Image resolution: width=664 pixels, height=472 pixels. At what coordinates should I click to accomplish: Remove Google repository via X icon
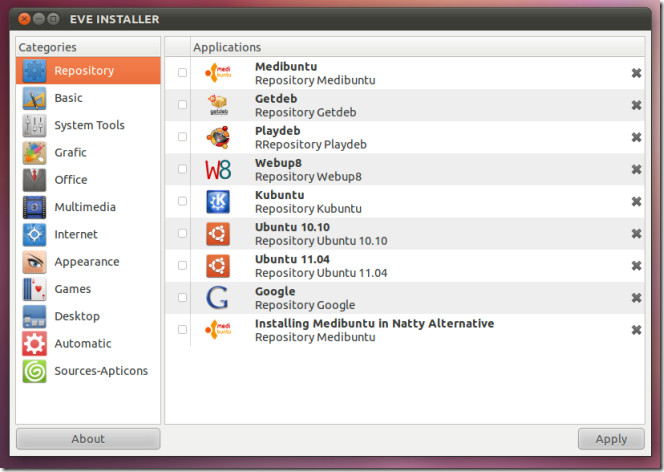click(636, 298)
